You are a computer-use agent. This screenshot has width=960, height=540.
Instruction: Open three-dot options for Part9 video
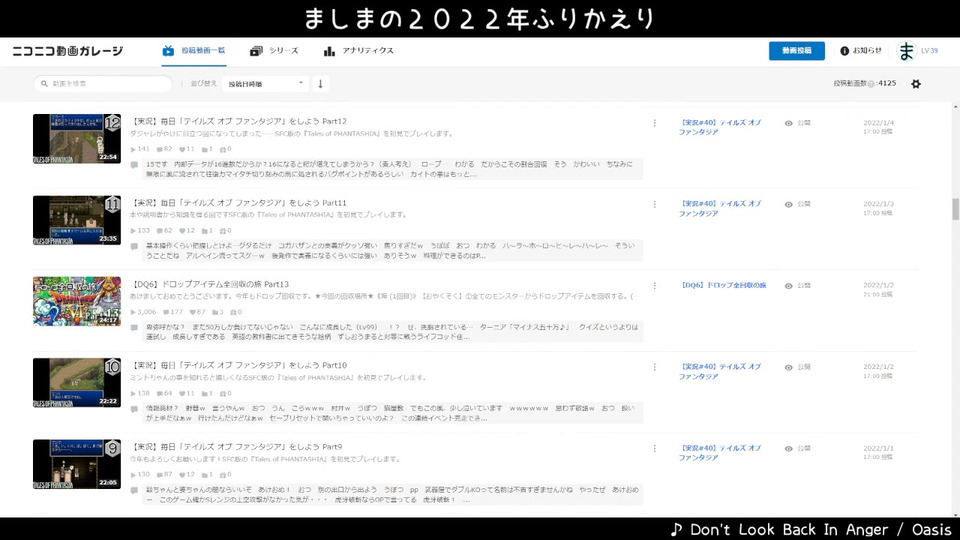pyautogui.click(x=654, y=449)
